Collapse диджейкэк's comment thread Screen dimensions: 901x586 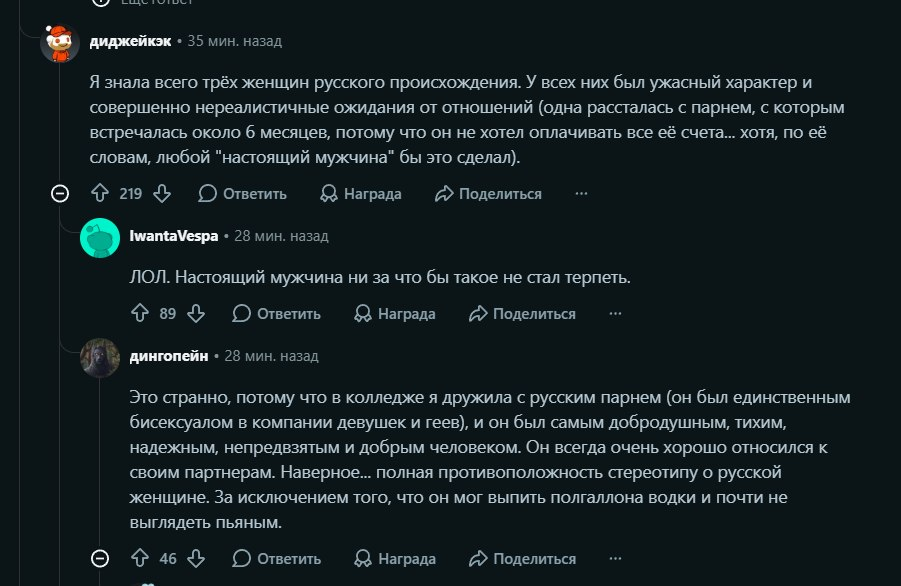[60, 194]
